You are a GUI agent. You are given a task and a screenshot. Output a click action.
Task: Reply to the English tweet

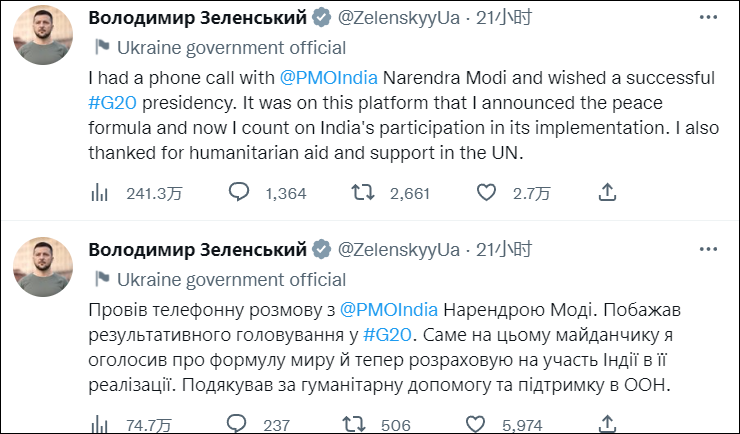click(239, 193)
